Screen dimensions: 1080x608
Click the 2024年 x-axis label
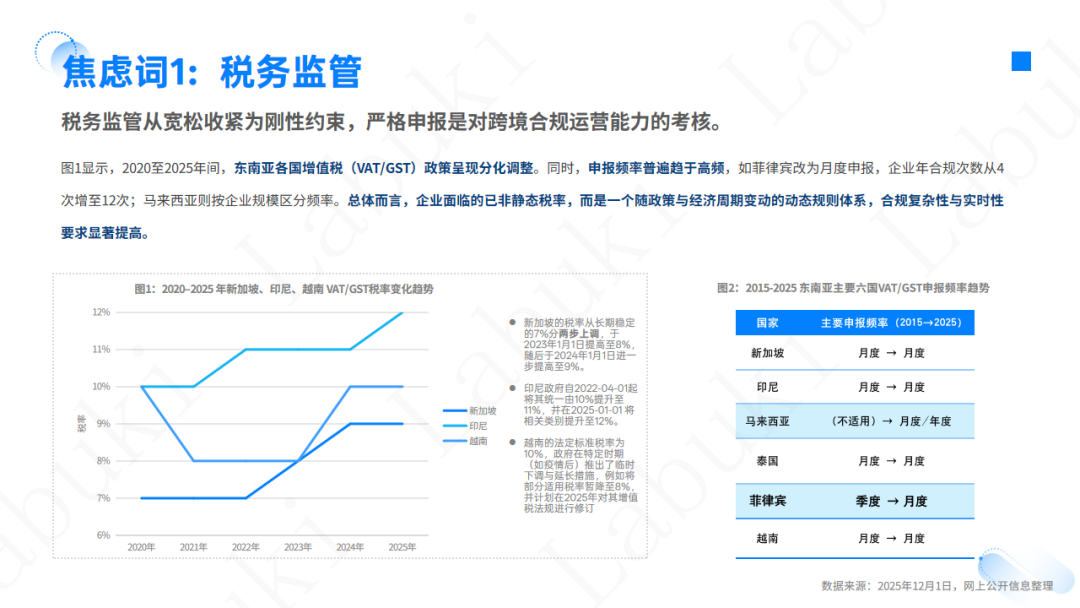coord(350,547)
